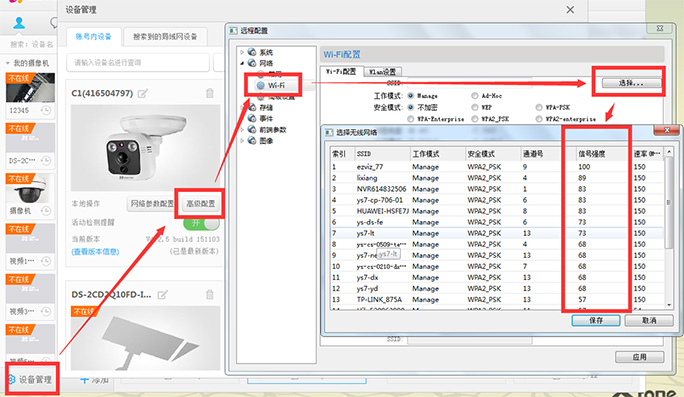This screenshot has width=684, height=397.
Task: Click the wireless network list vertical scrollbar
Action: (669, 228)
